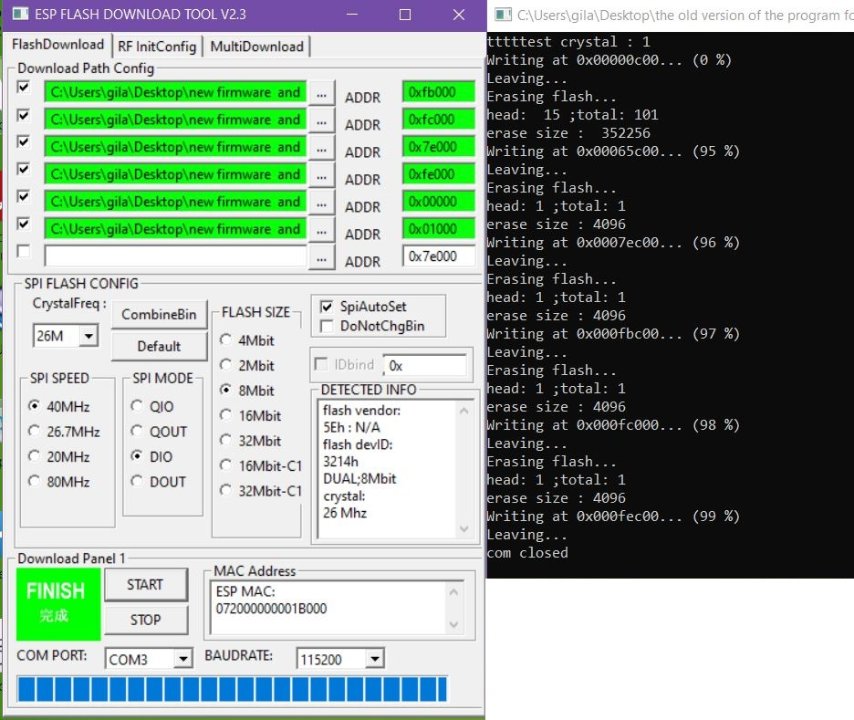Viewport: 854px width, 720px height.
Task: Click the Default button
Action: click(x=159, y=346)
